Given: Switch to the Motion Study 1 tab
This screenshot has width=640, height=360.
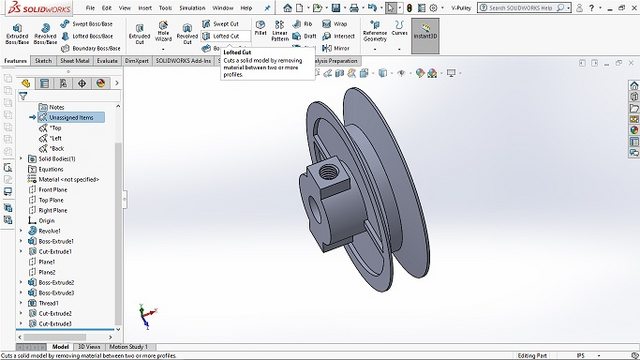Looking at the screenshot, I should pos(129,347).
